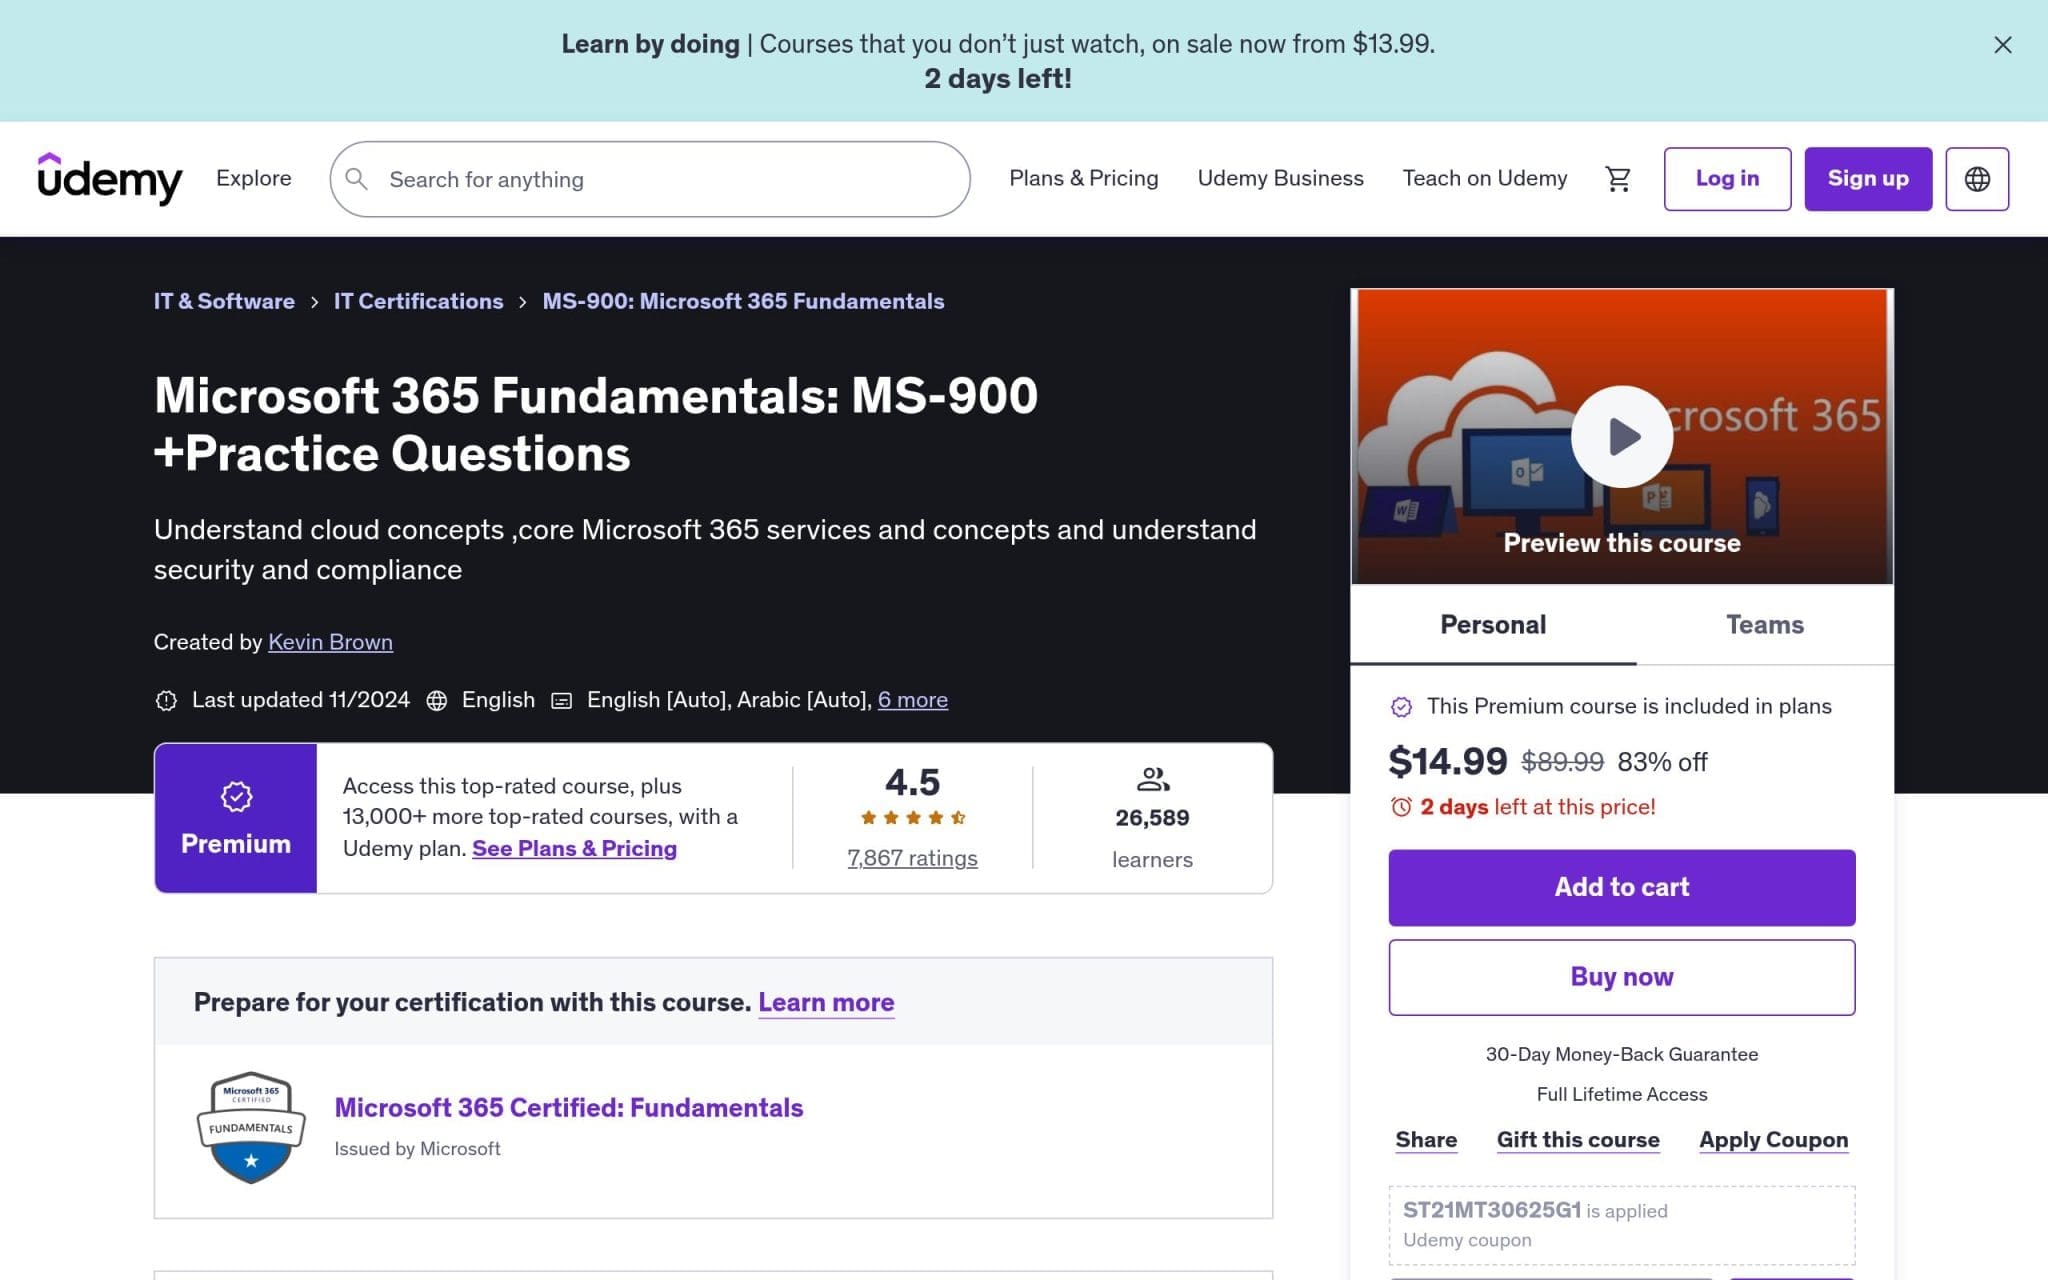Click the course preview thumbnail image

pyautogui.click(x=1621, y=437)
